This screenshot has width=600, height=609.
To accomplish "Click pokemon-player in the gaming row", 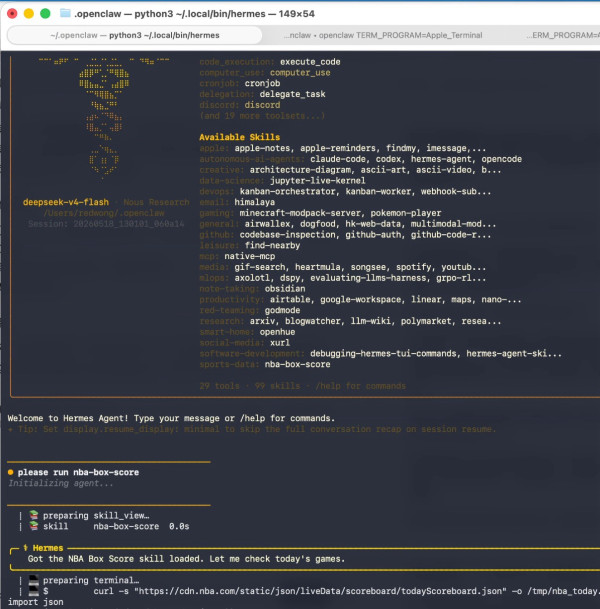I will click(x=406, y=213).
